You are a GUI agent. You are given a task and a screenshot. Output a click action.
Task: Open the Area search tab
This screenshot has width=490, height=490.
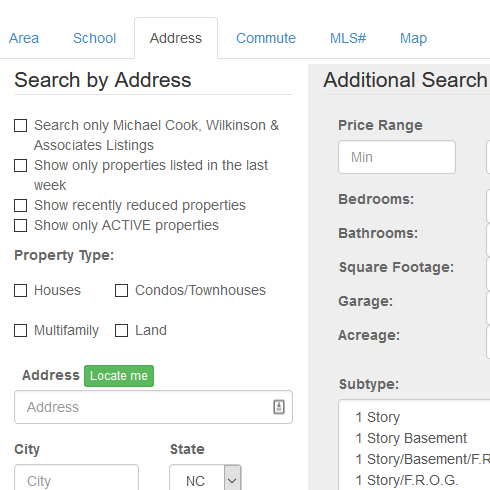point(24,38)
